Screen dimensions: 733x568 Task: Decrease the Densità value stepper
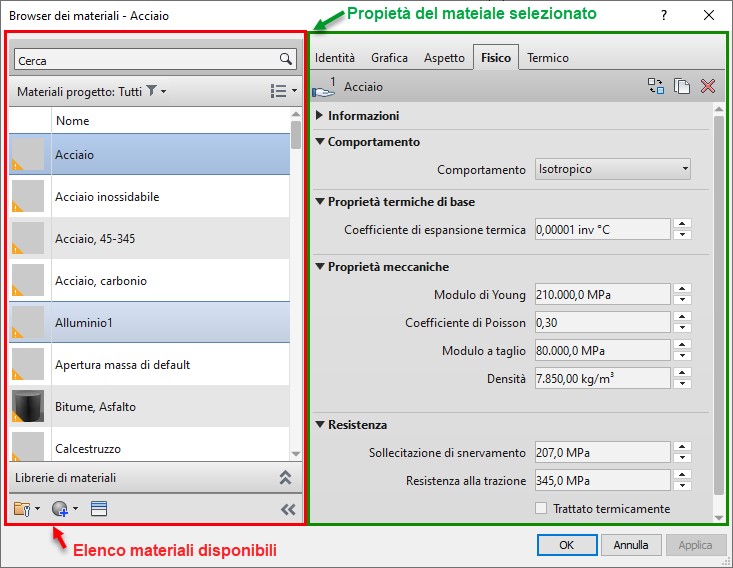683,384
